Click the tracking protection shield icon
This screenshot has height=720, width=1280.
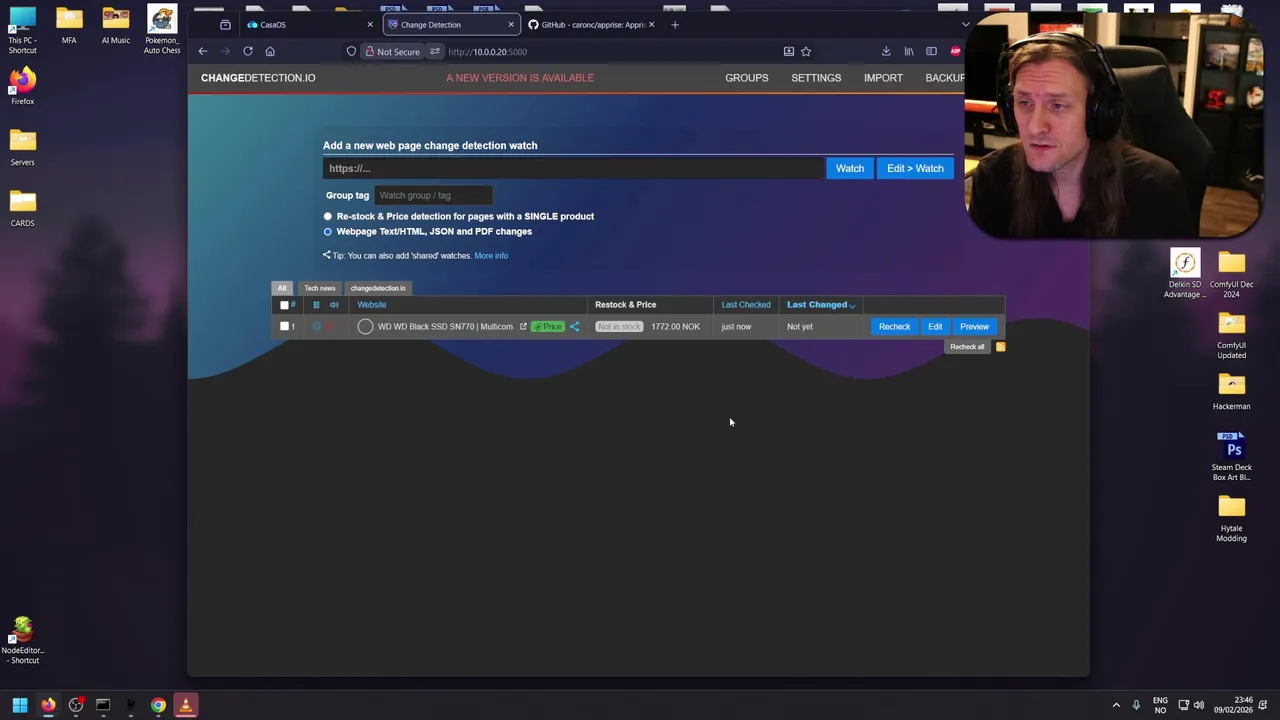click(x=351, y=51)
